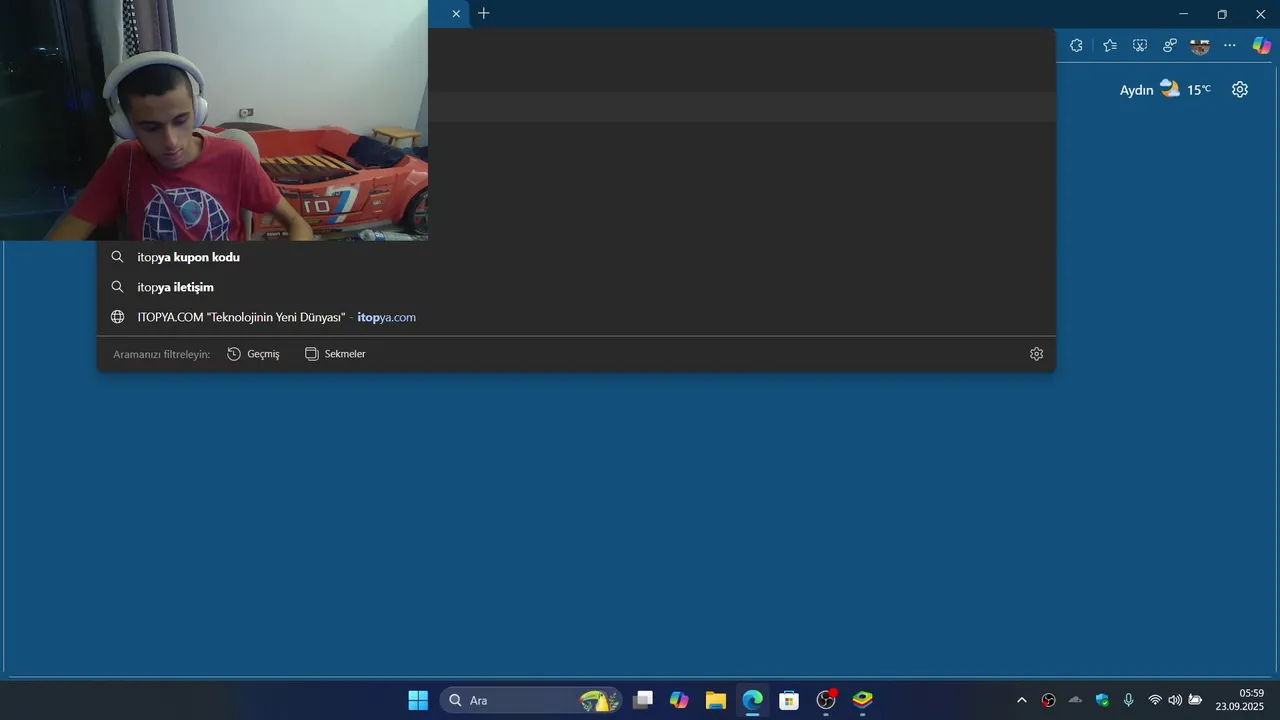Open the volume speaker control
Viewport: 1280px width, 720px height.
pos(1175,700)
